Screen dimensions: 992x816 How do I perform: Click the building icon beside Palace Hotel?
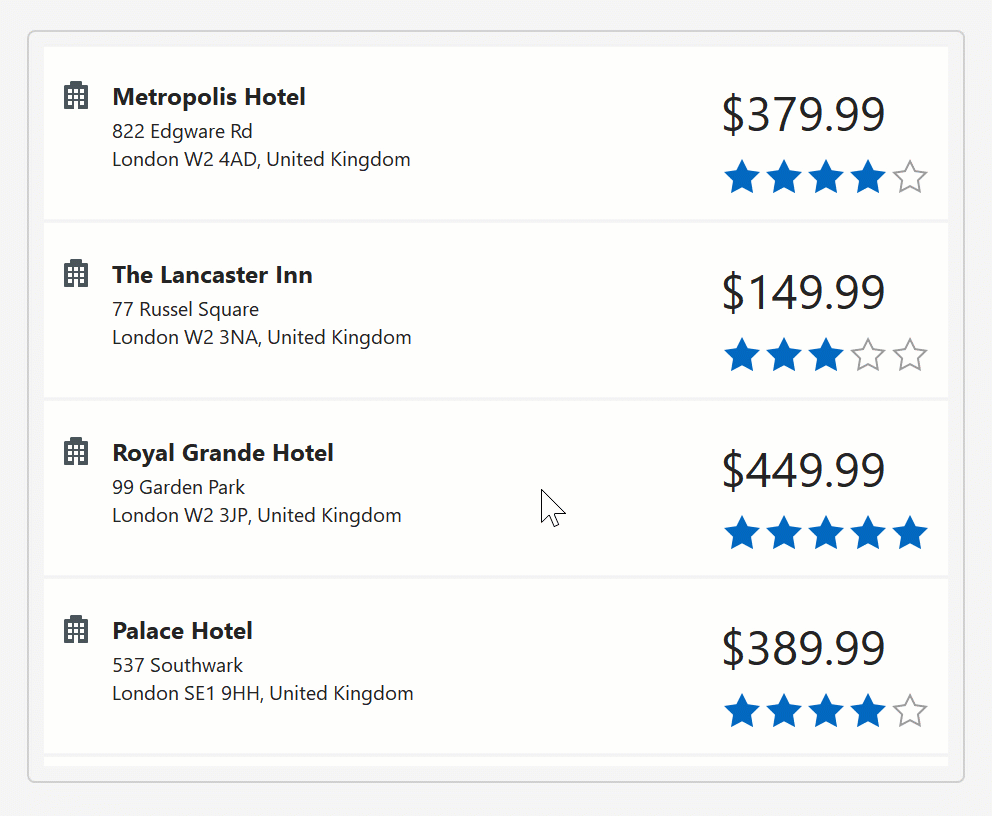tap(76, 629)
